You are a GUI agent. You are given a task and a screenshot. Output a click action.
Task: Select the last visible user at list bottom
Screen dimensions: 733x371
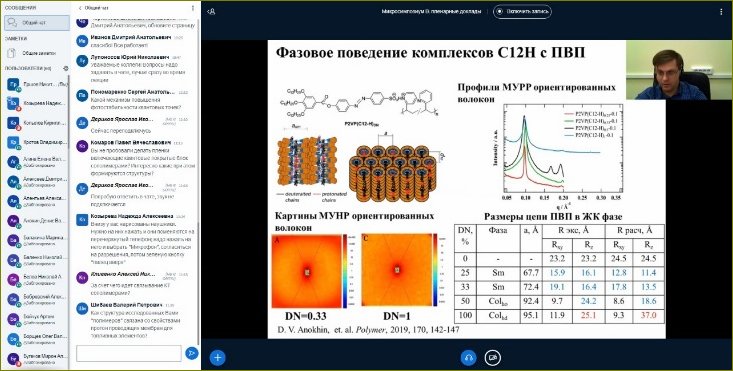click(x=37, y=359)
